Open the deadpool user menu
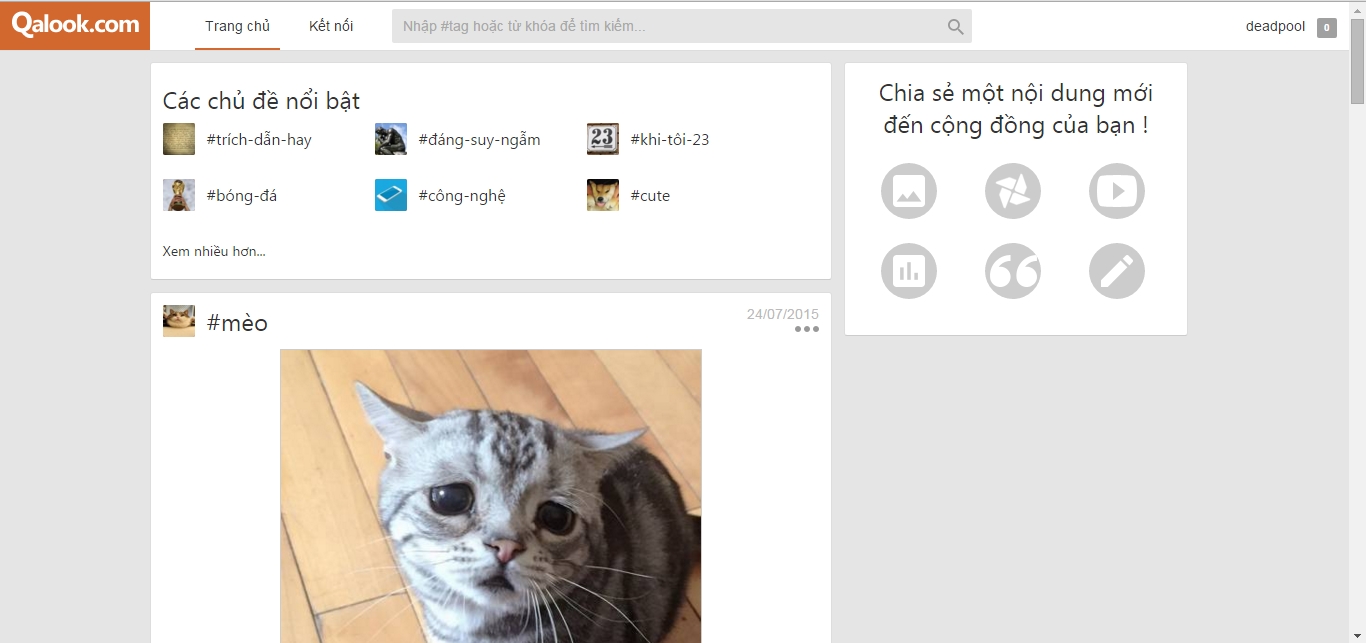The height and width of the screenshot is (643, 1366). 1275,27
